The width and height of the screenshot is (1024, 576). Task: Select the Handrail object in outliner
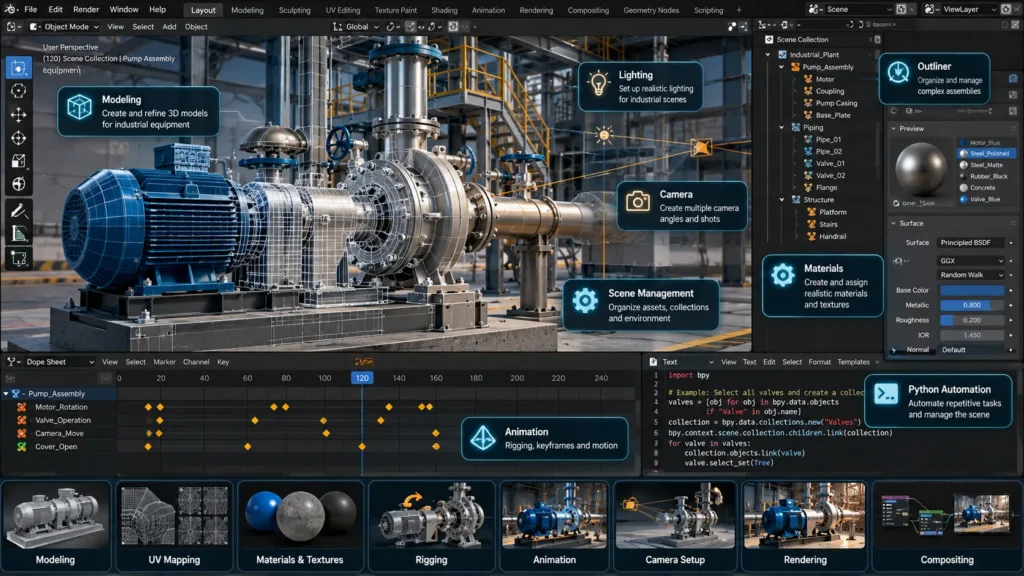[833, 236]
